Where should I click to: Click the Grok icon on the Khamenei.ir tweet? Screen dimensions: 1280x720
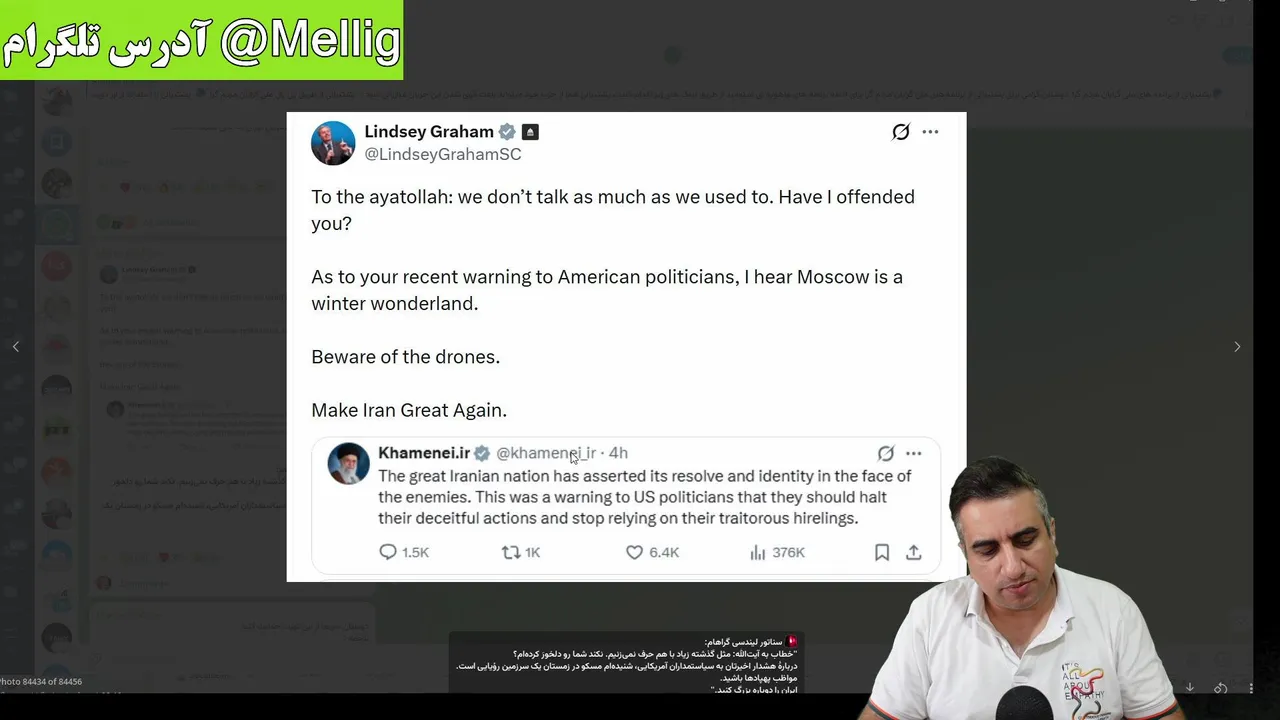click(886, 453)
